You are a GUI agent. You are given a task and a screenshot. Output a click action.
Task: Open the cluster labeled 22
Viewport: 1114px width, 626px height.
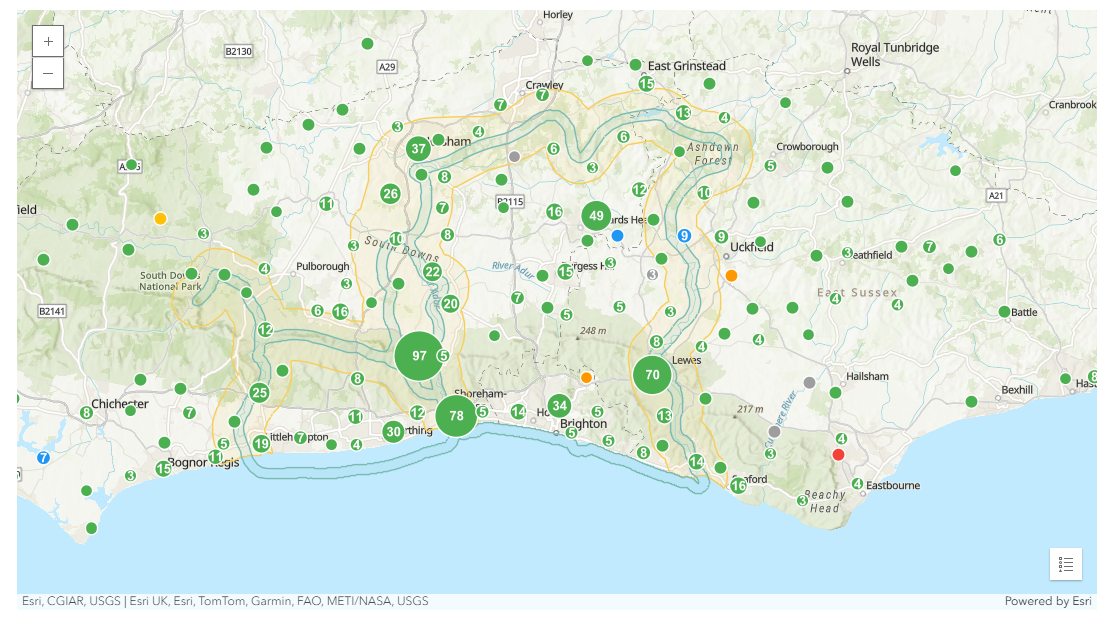click(x=432, y=272)
